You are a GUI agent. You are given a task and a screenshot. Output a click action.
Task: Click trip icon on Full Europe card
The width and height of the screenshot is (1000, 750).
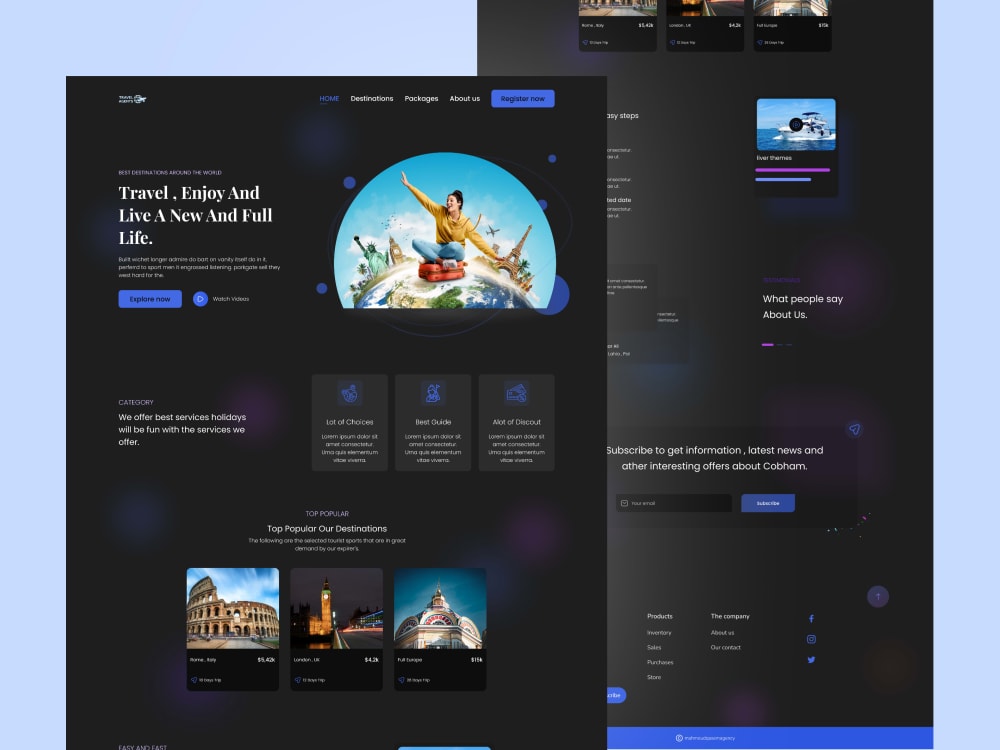coord(401,680)
